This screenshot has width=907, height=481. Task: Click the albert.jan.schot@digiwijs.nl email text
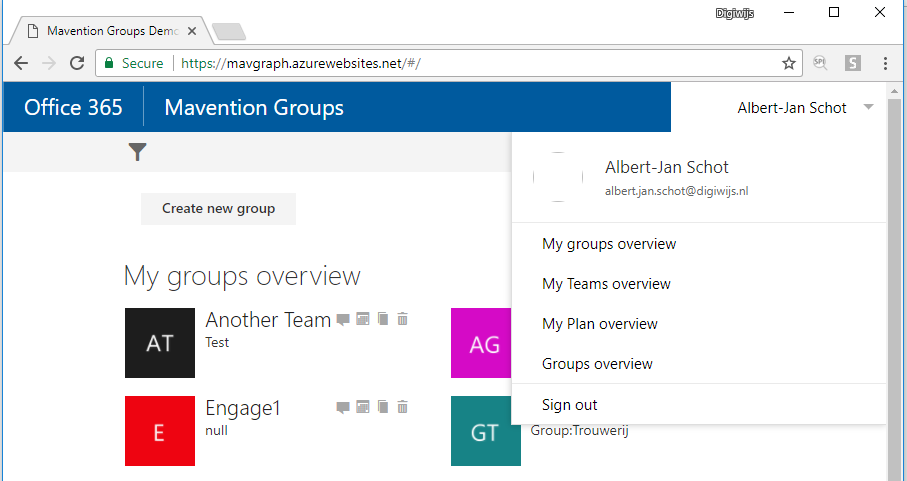(677, 191)
